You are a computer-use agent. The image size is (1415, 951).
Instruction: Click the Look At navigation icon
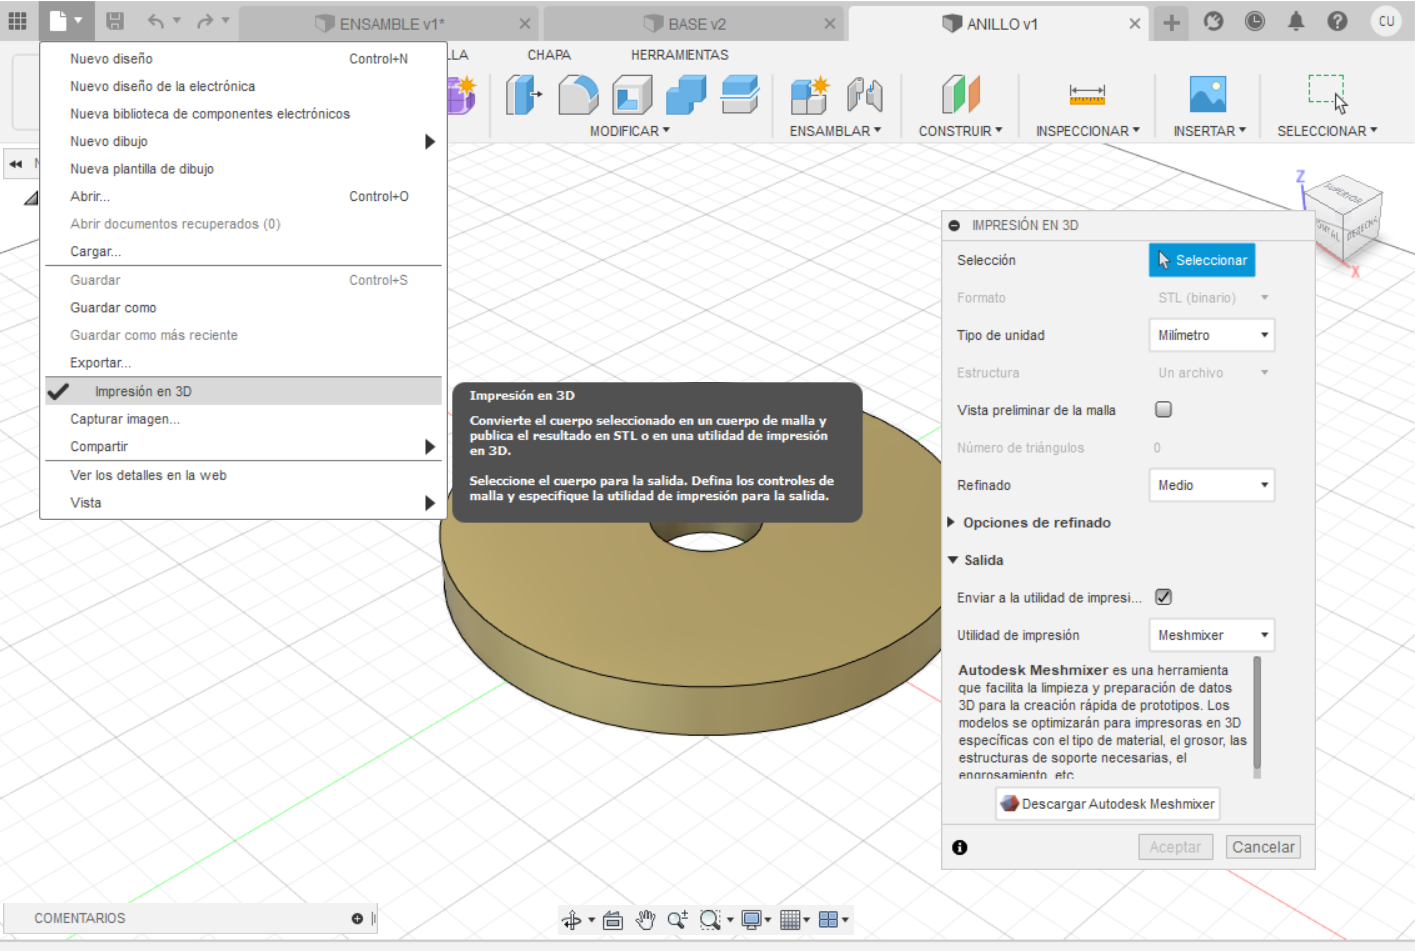(x=613, y=920)
